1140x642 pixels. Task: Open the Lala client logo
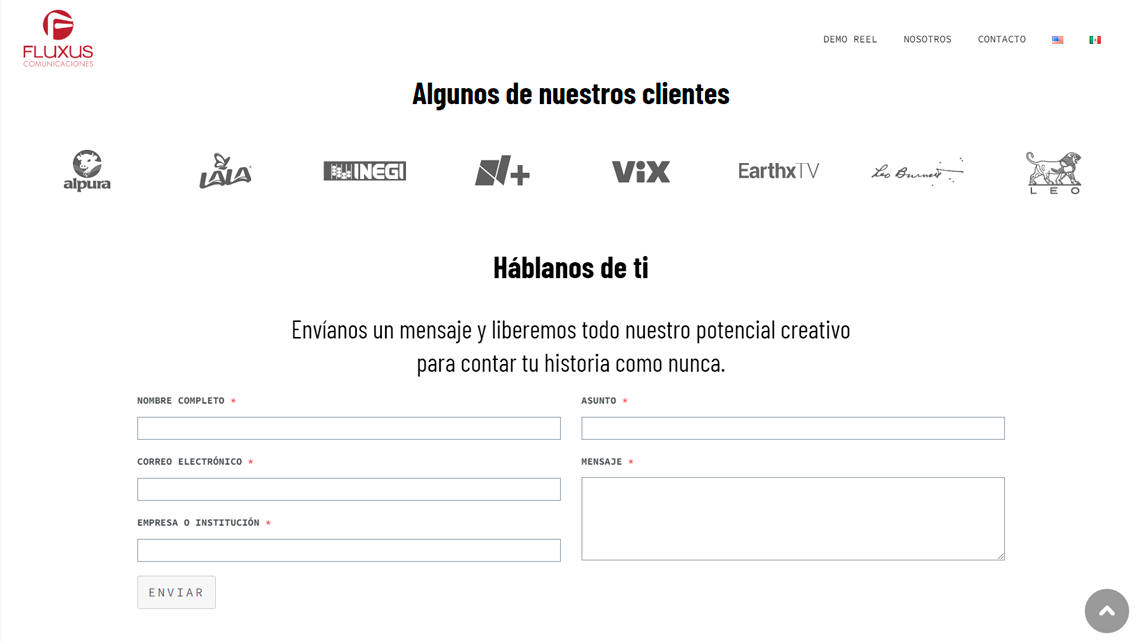pyautogui.click(x=225, y=171)
